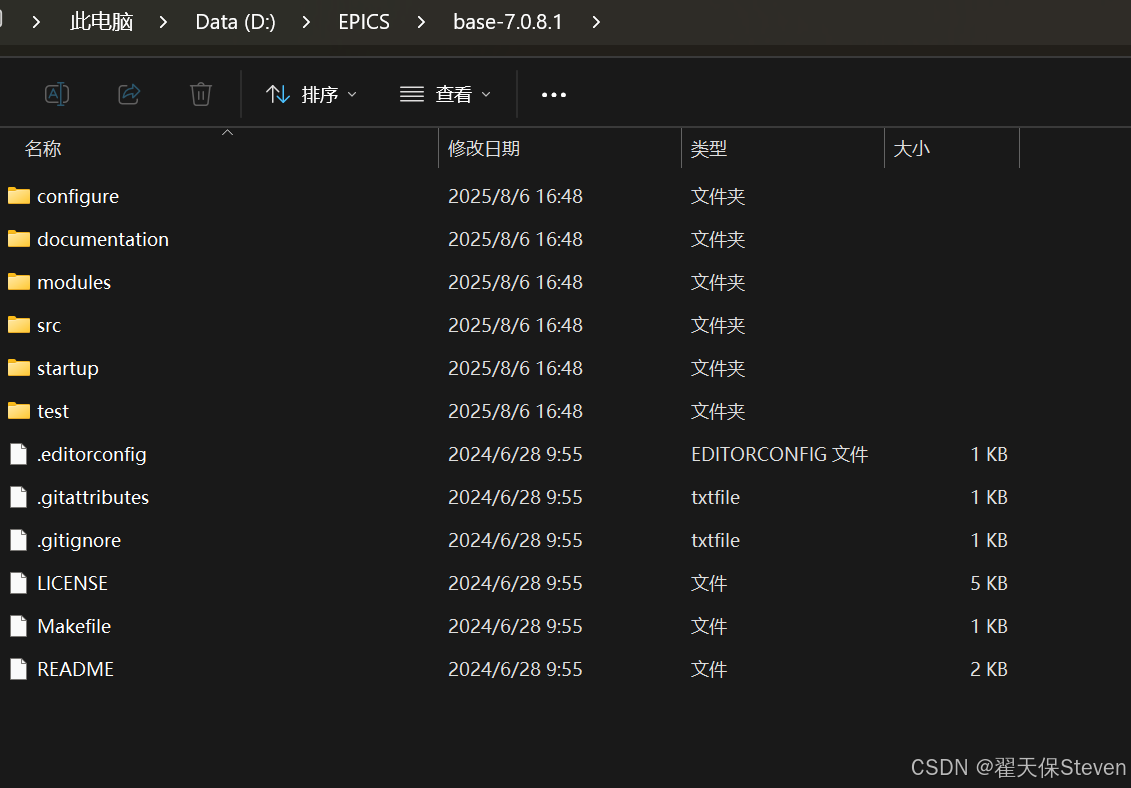1131x788 pixels.
Task: Click the share icon in the toolbar
Action: (129, 94)
